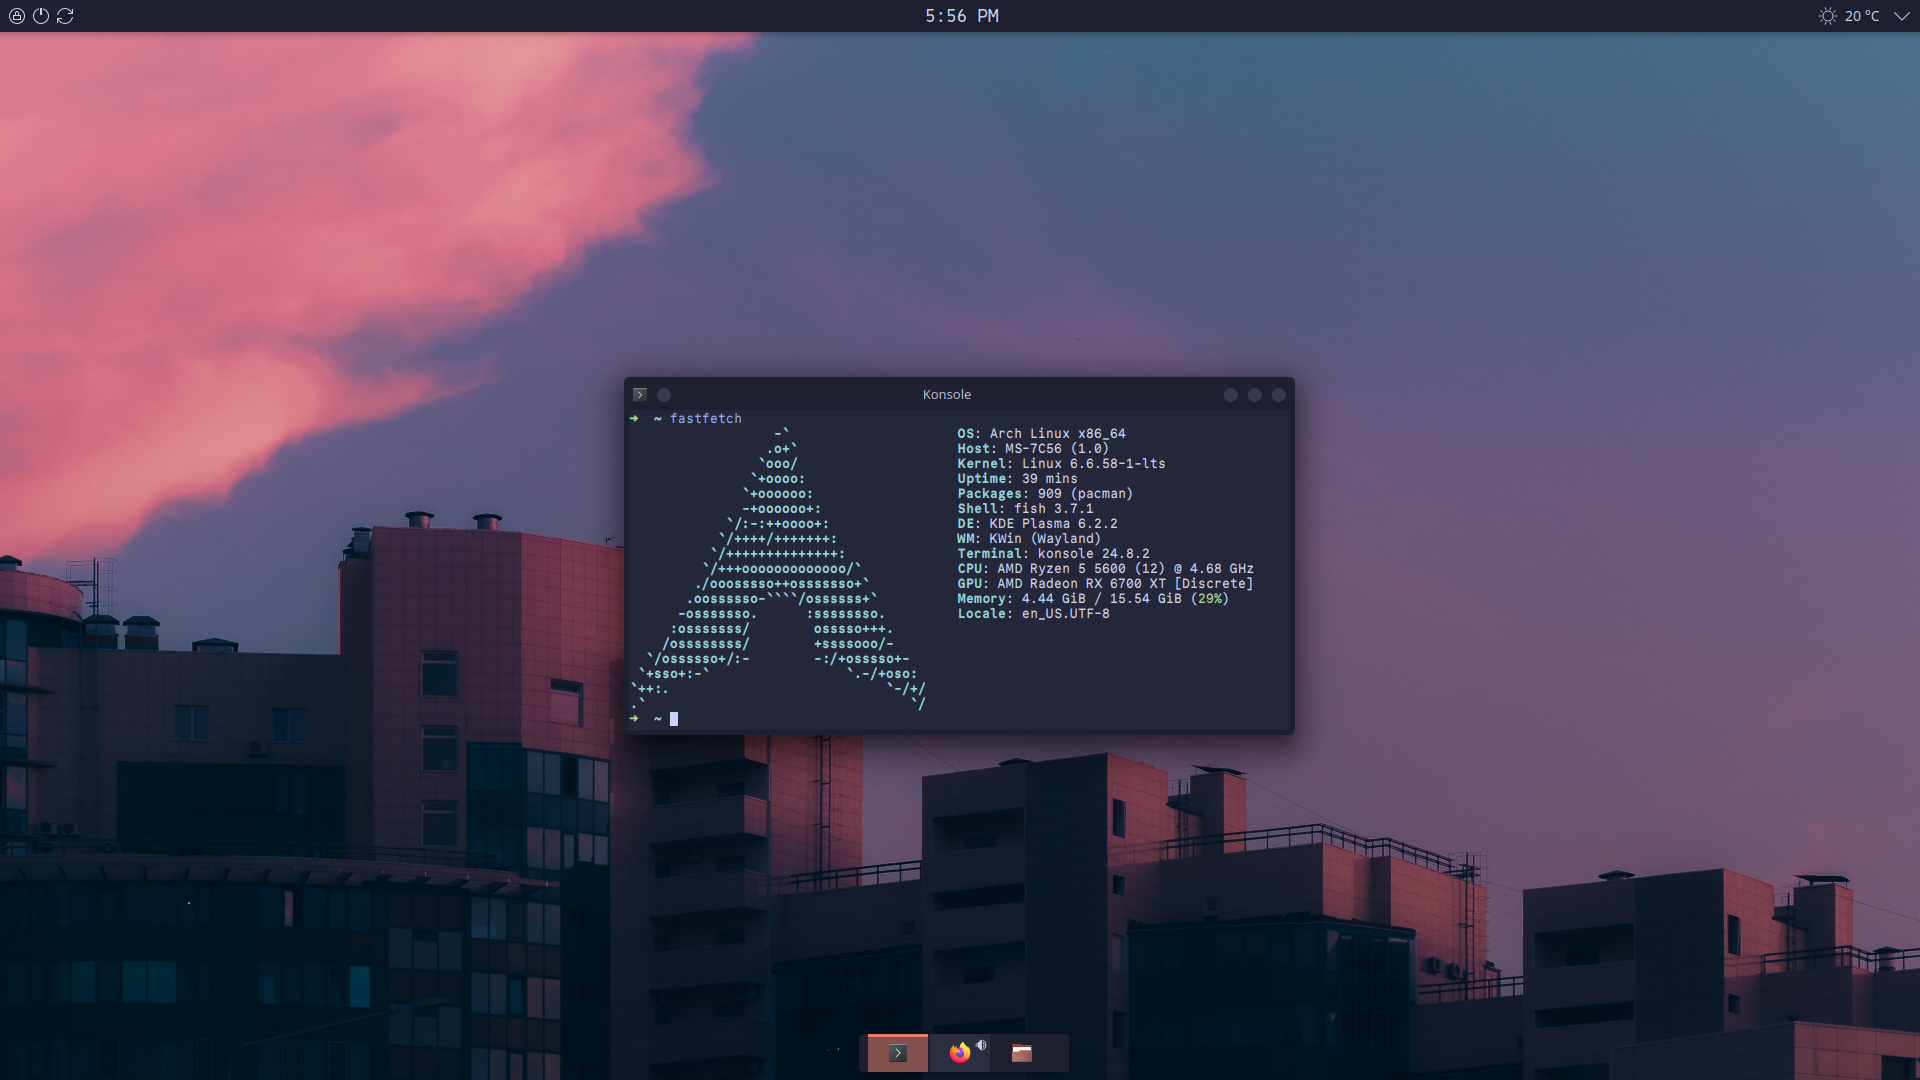
Task: Open Firefox from the taskbar
Action: [x=959, y=1053]
